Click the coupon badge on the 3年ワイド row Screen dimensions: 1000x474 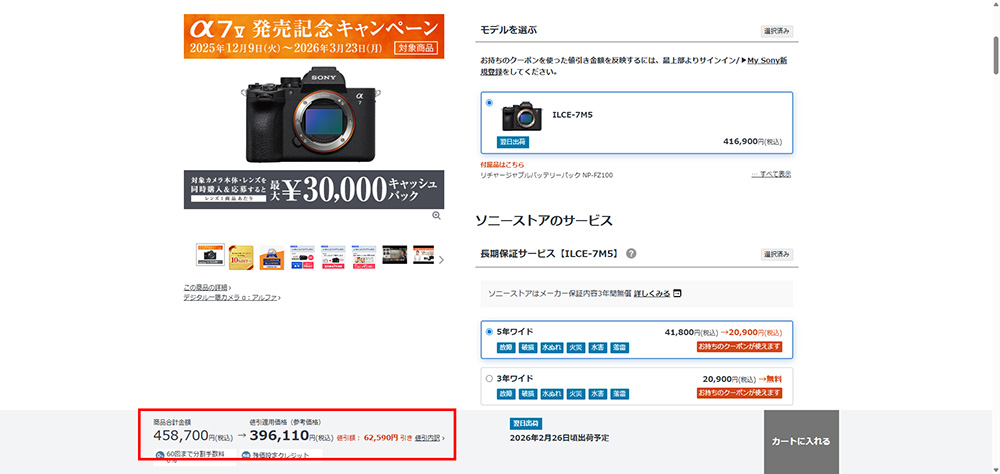(x=739, y=393)
